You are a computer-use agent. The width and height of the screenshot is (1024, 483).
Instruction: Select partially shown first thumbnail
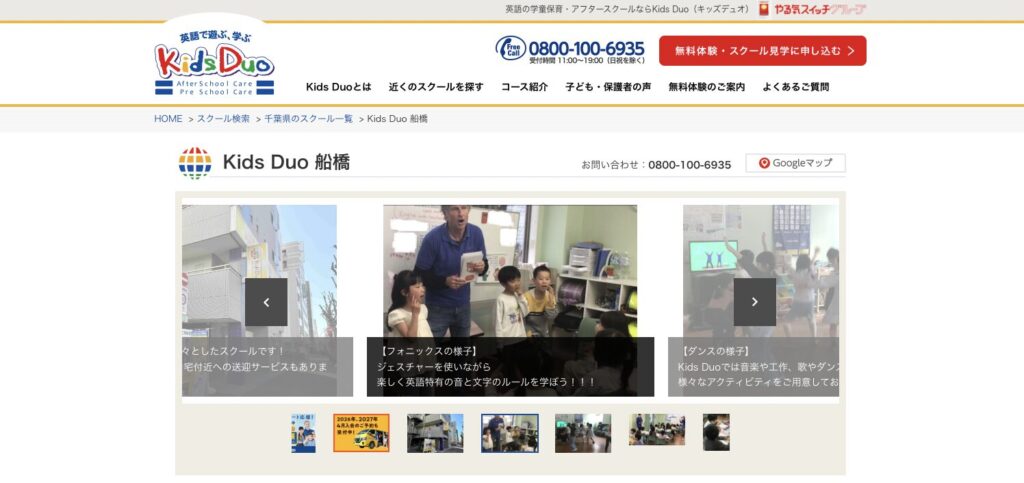(x=303, y=433)
